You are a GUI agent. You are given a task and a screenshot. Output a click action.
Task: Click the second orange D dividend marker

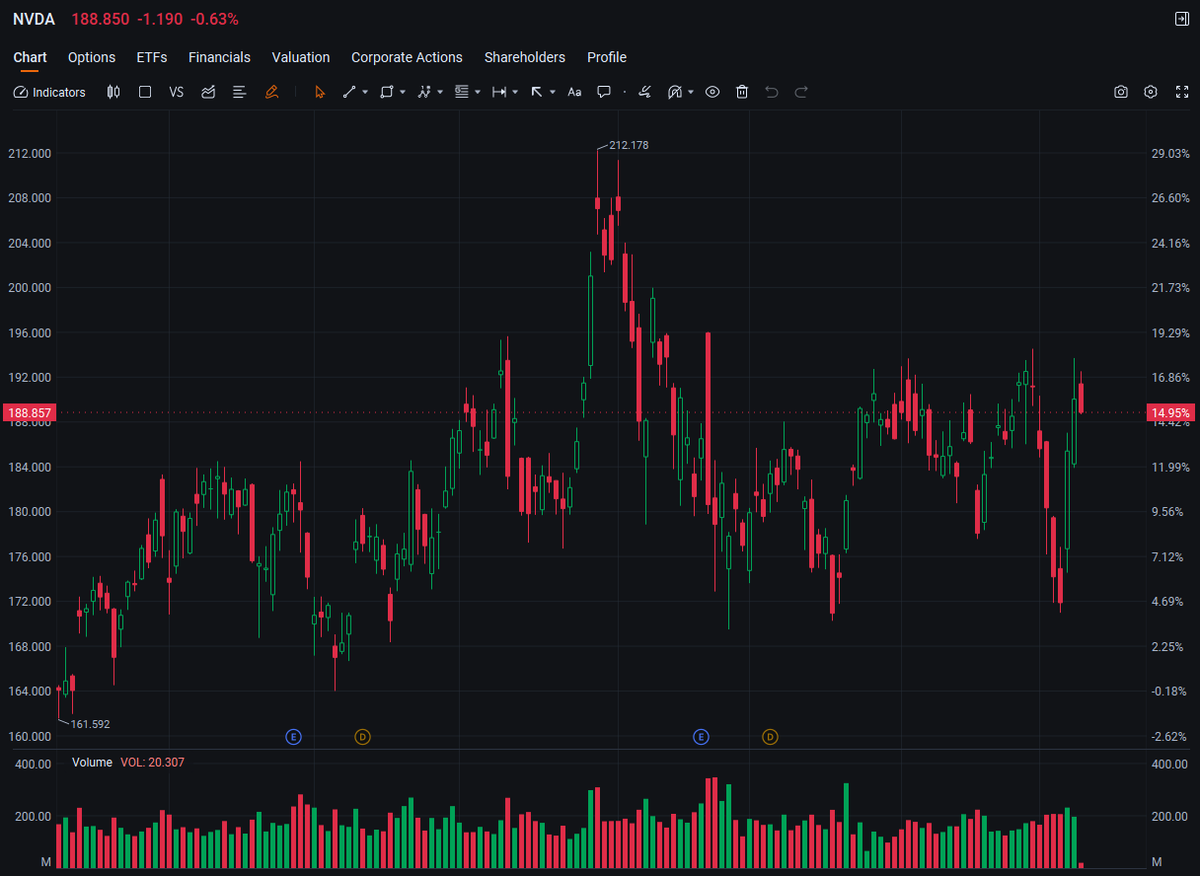[x=770, y=737]
